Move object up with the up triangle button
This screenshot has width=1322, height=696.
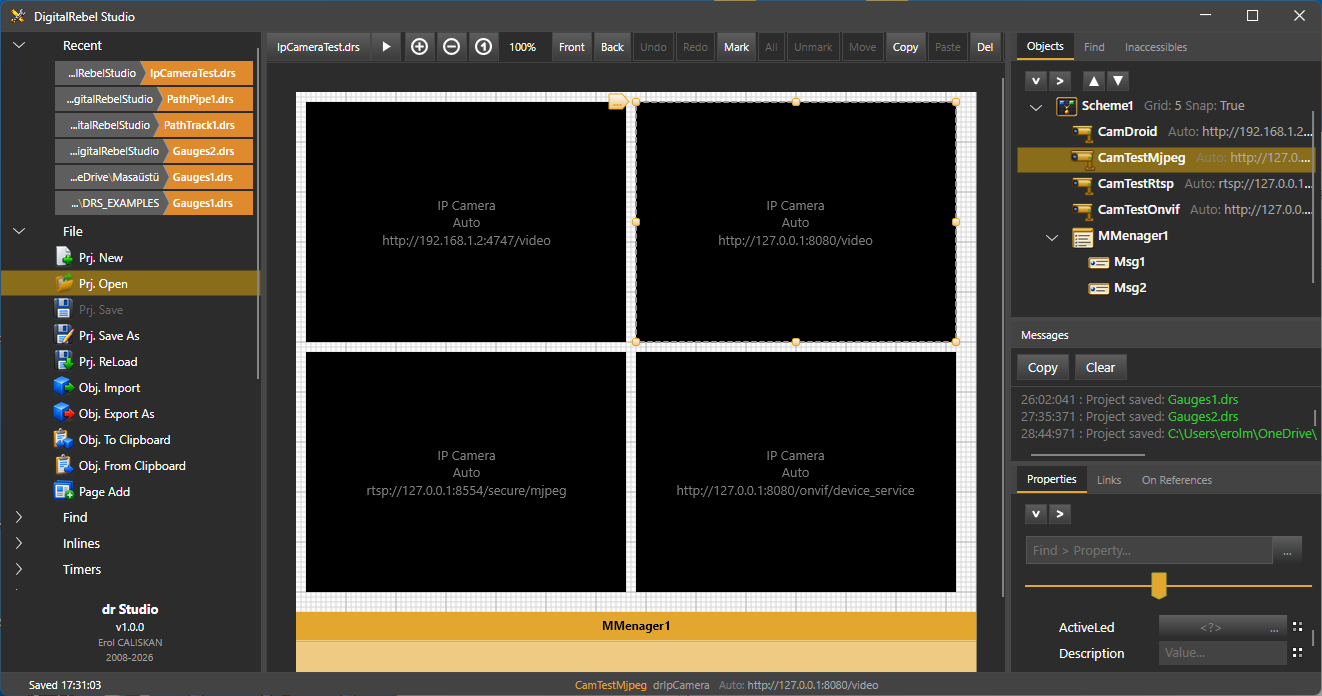tap(1094, 80)
